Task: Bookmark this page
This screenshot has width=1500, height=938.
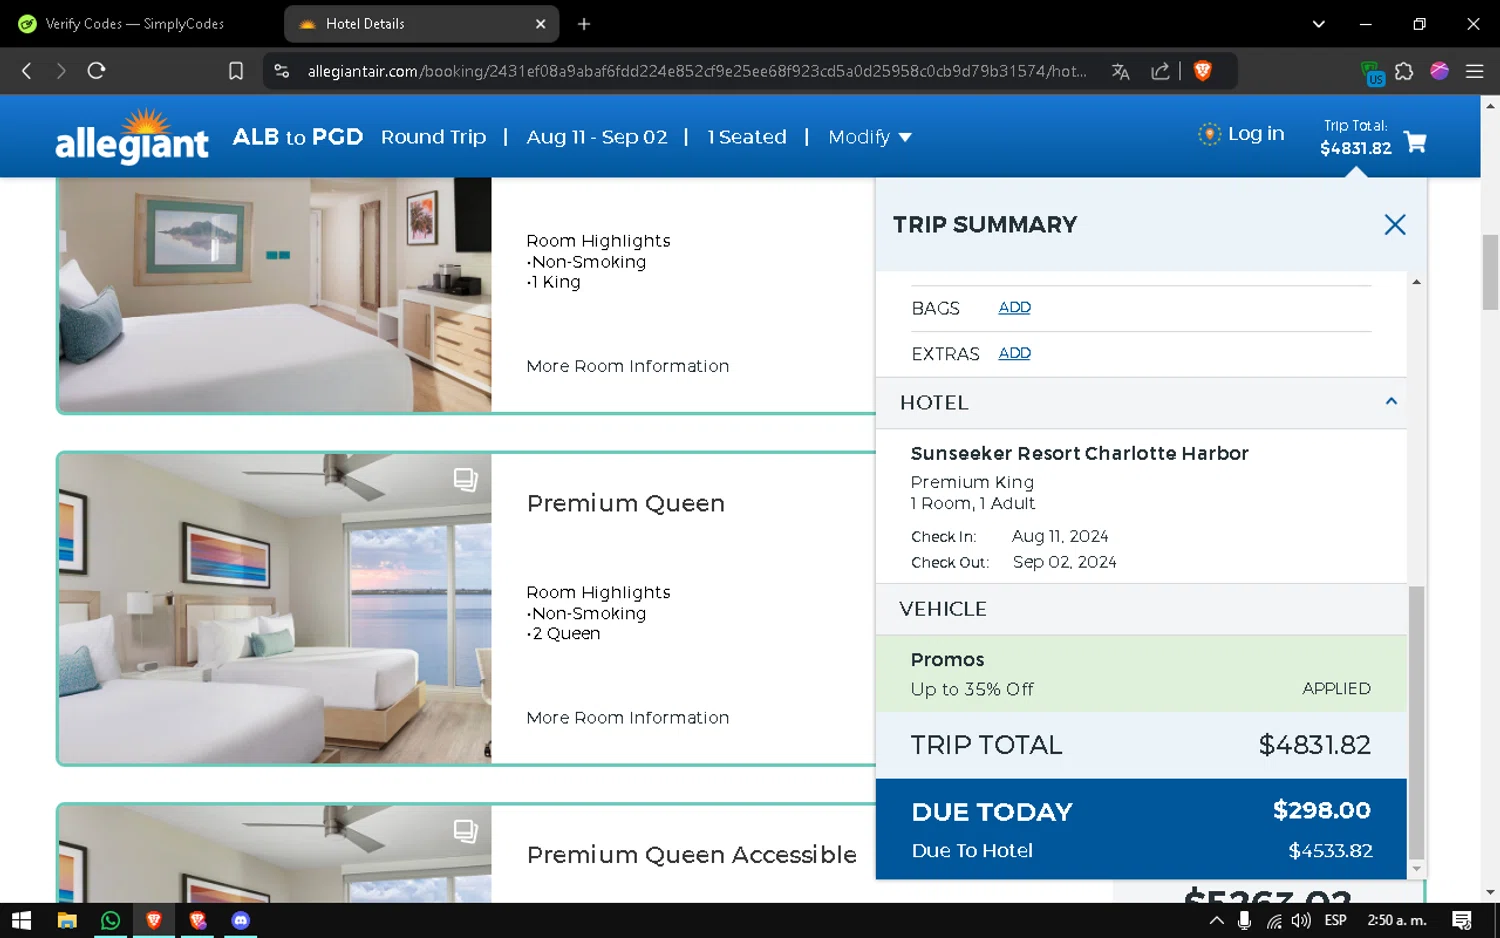Action: [236, 71]
